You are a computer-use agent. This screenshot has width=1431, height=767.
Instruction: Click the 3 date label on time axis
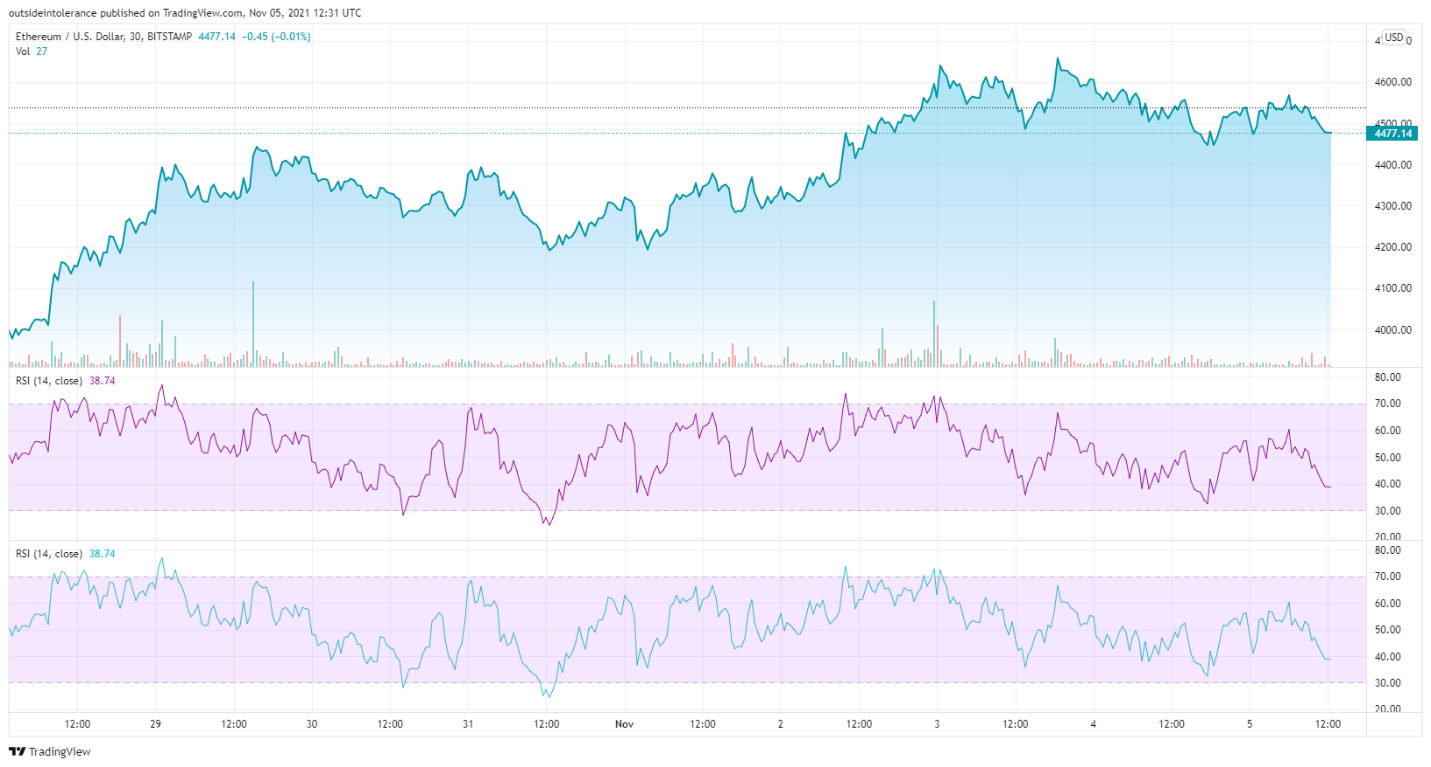pyautogui.click(x=937, y=723)
